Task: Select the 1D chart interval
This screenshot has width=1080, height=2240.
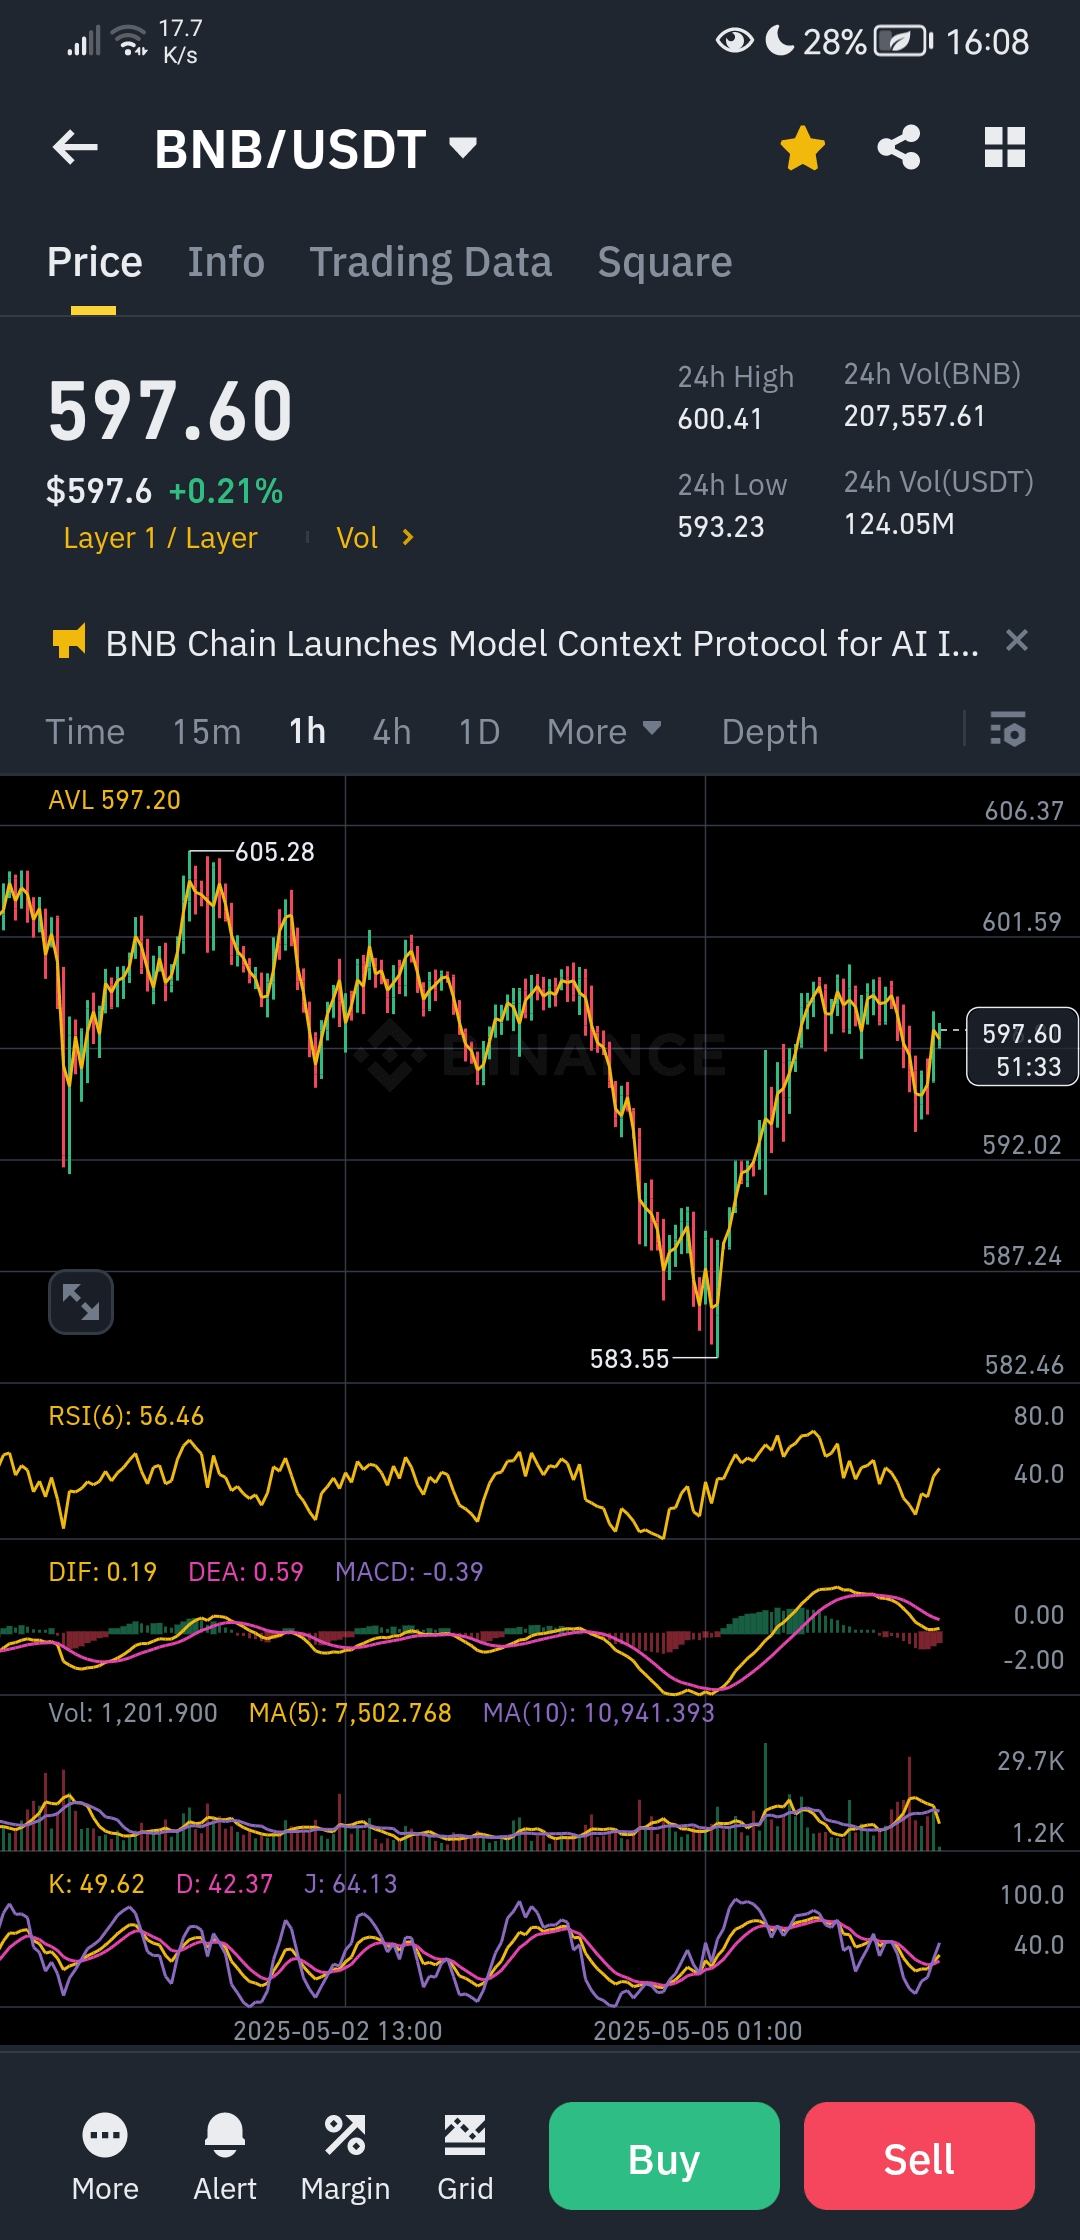Action: pyautogui.click(x=479, y=732)
